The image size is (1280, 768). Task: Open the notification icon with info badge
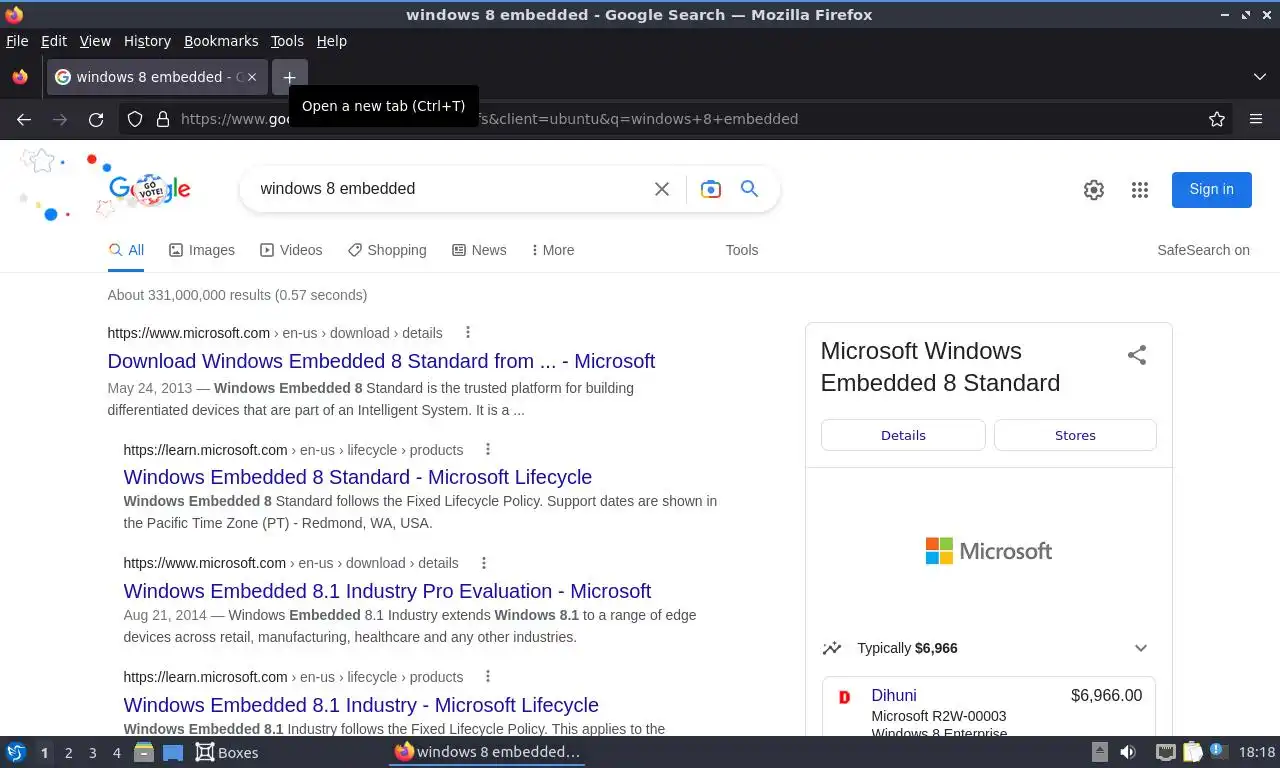coord(1218,751)
